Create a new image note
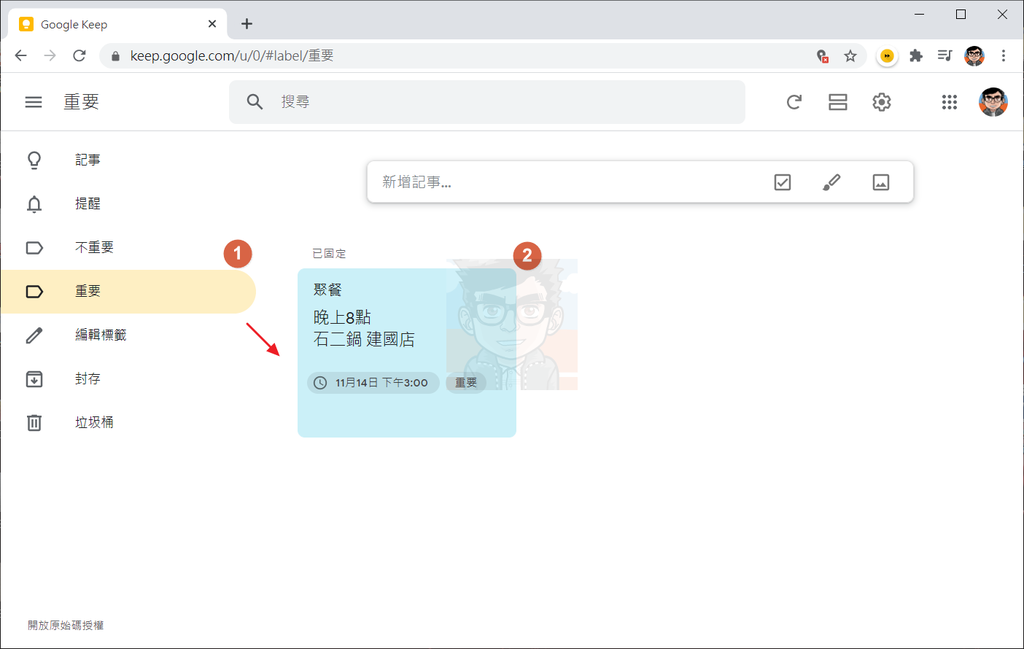 click(881, 182)
